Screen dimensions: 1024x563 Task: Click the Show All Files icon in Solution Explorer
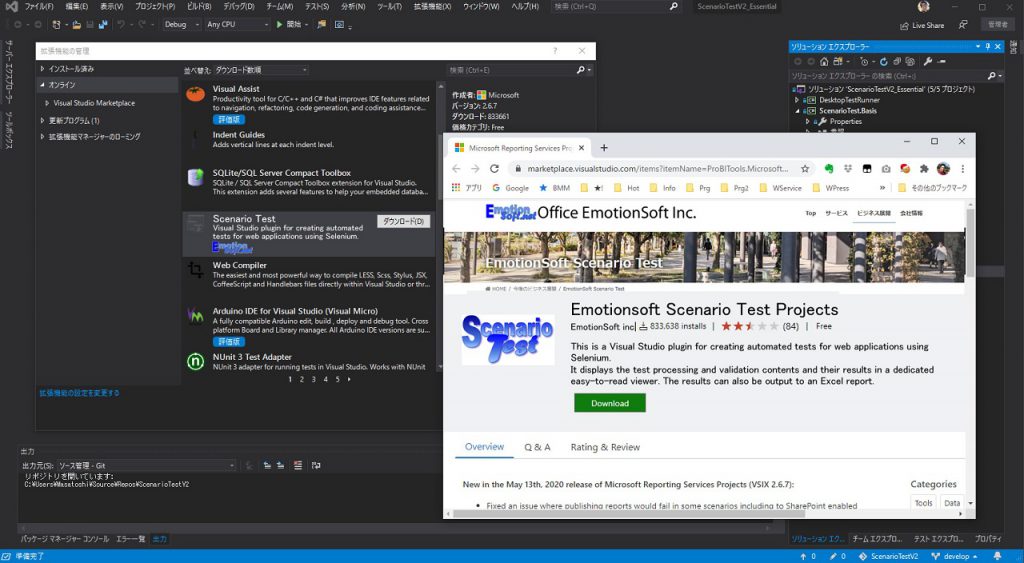(910, 61)
